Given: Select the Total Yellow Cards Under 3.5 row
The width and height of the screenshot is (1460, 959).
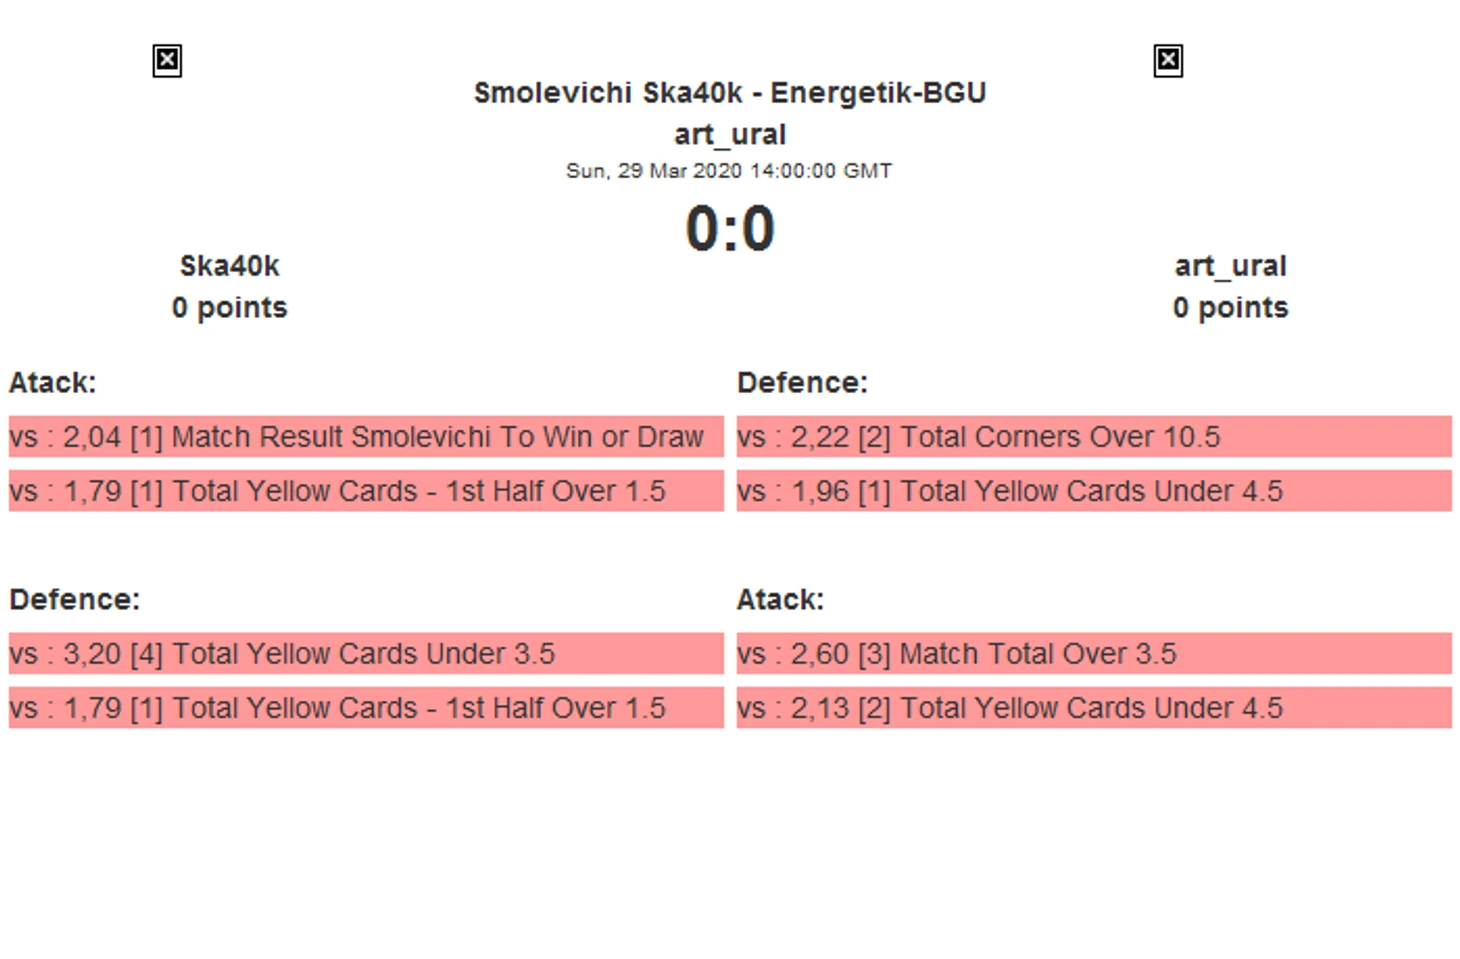Looking at the screenshot, I should point(366,654).
